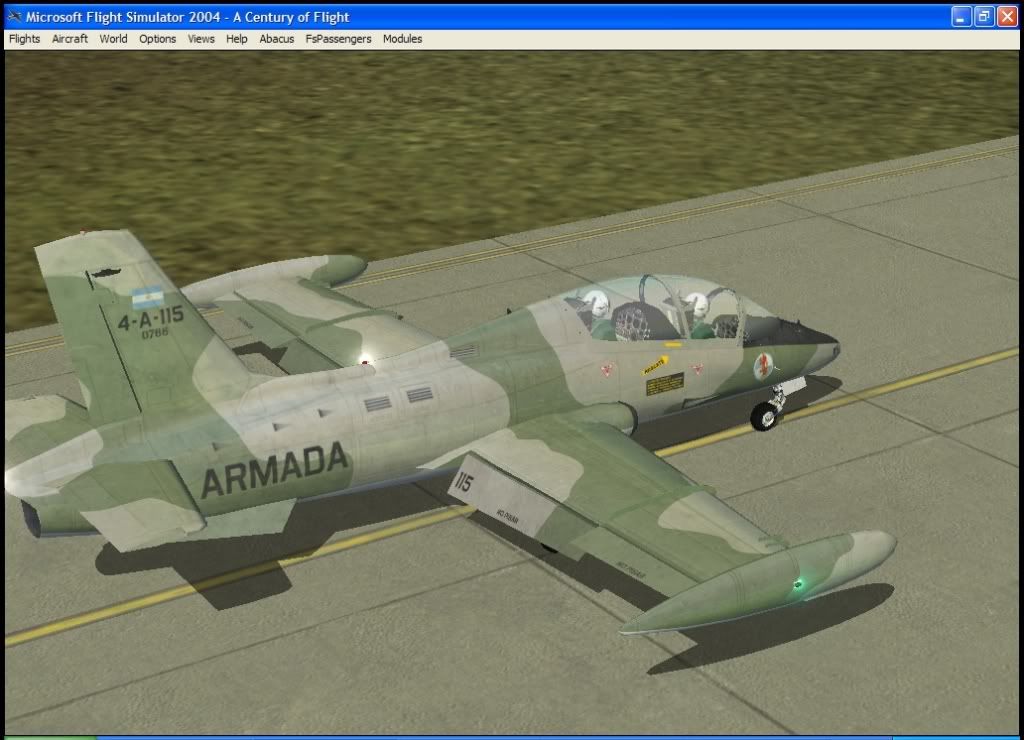Restore down the Flight Simulator window

pos(984,17)
